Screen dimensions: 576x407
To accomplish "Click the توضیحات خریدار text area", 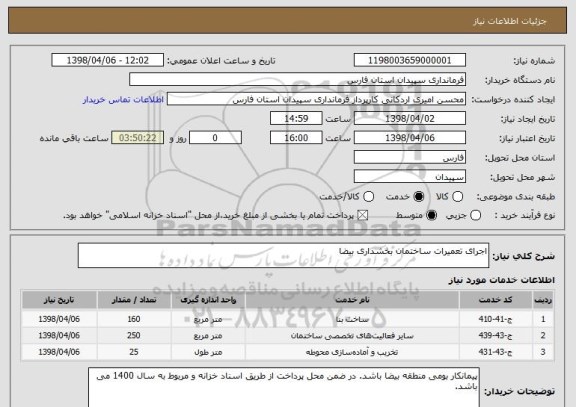I will (x=284, y=388).
